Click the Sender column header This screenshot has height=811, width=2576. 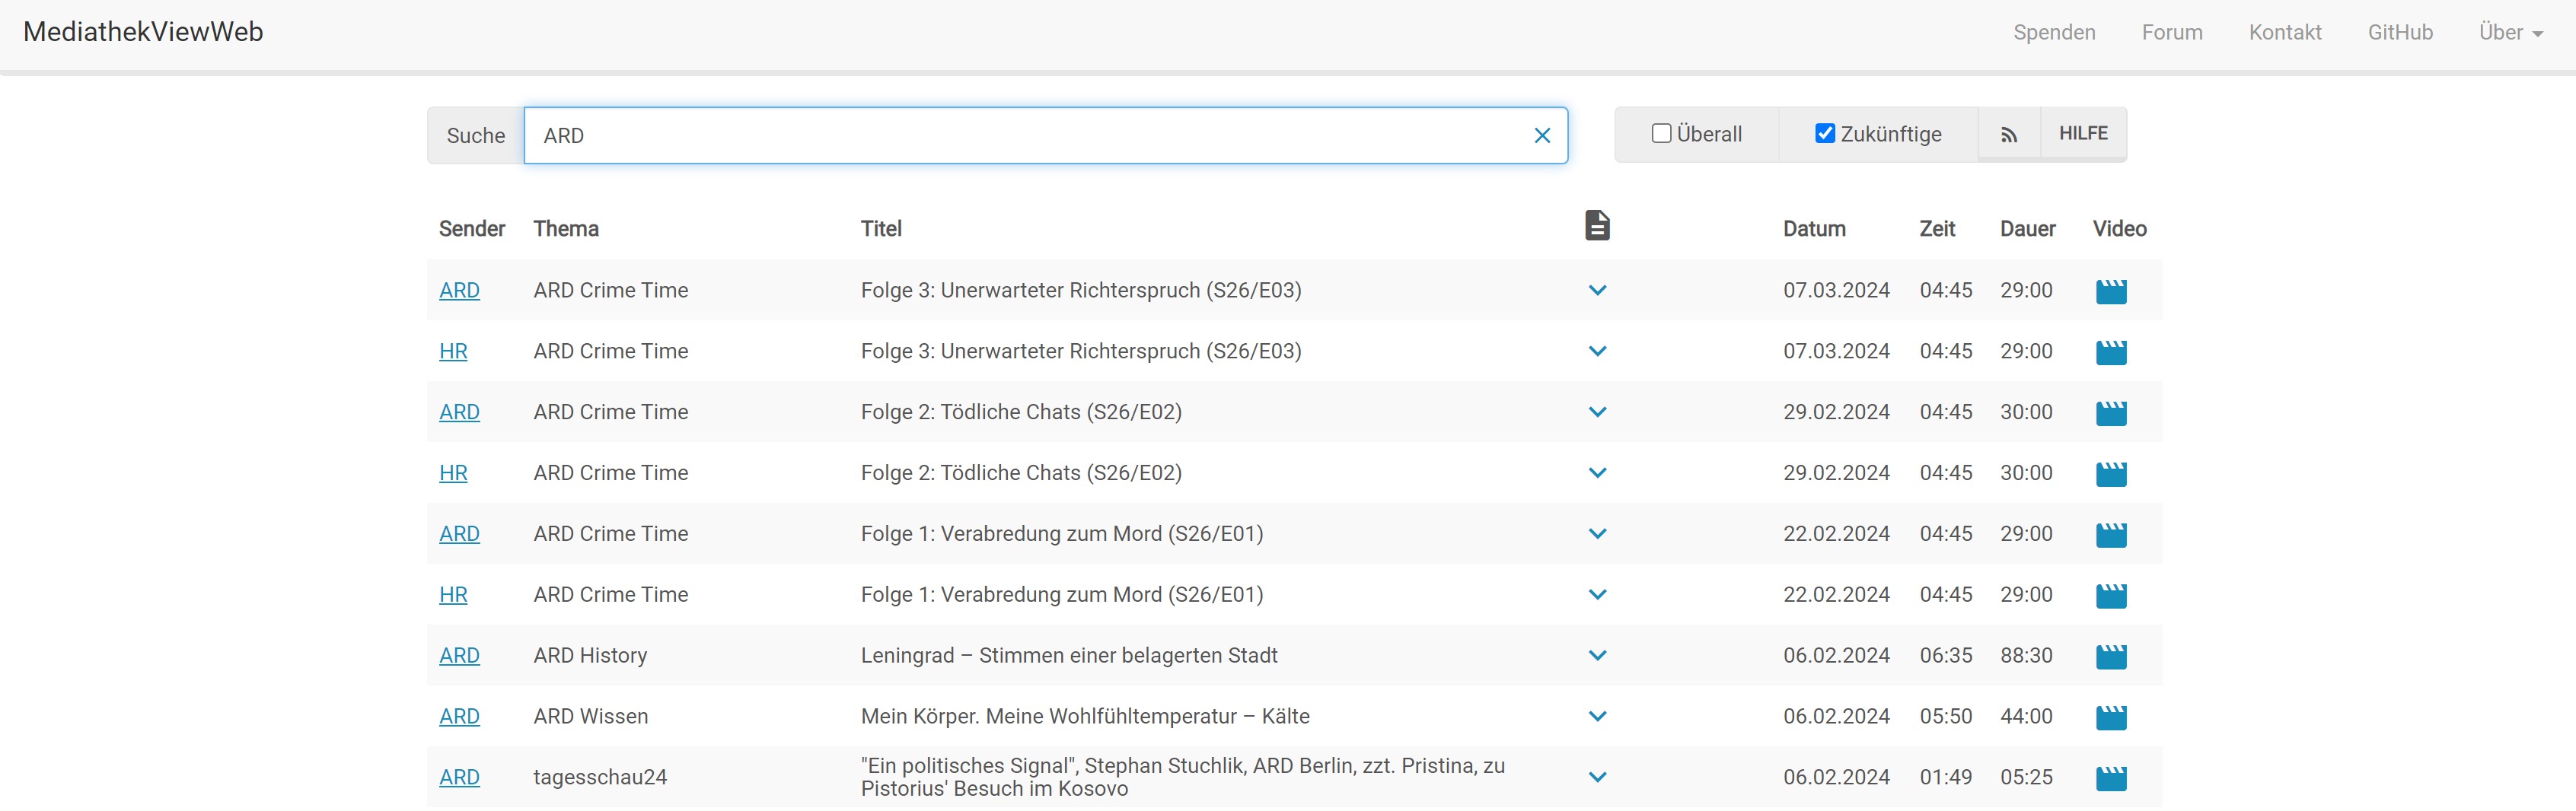pyautogui.click(x=472, y=229)
